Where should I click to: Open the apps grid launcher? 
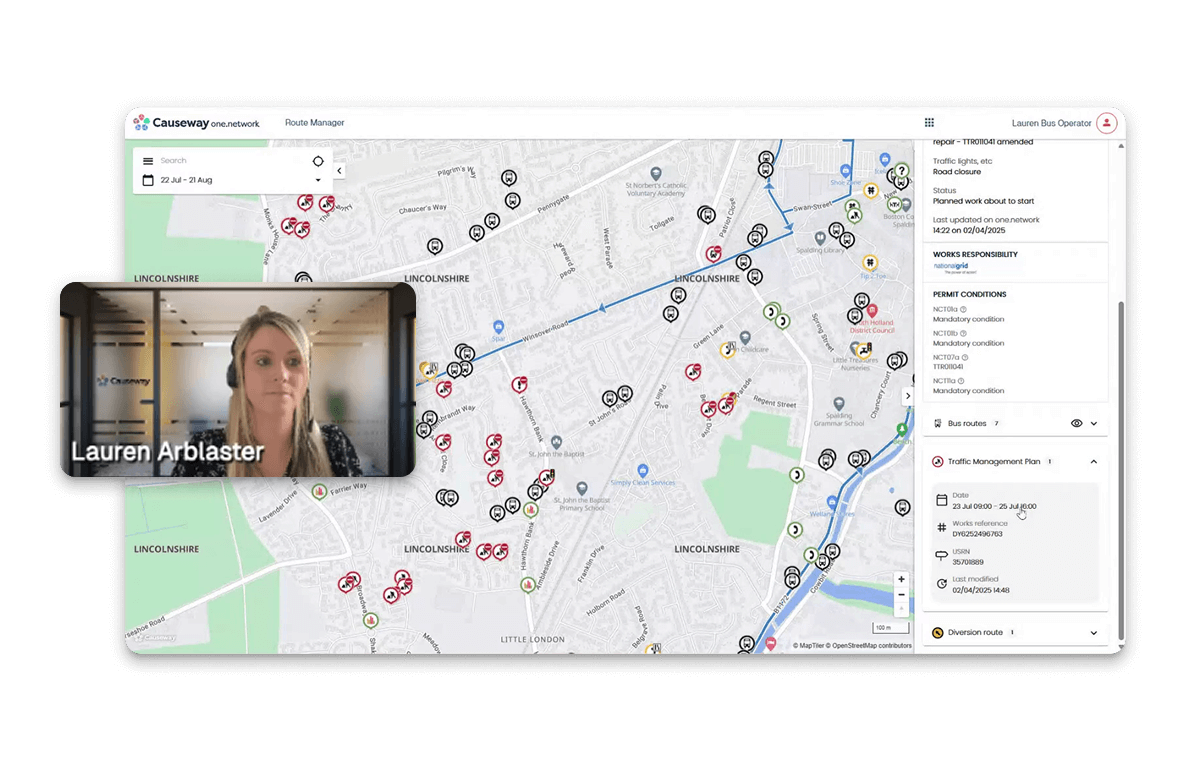click(x=929, y=123)
